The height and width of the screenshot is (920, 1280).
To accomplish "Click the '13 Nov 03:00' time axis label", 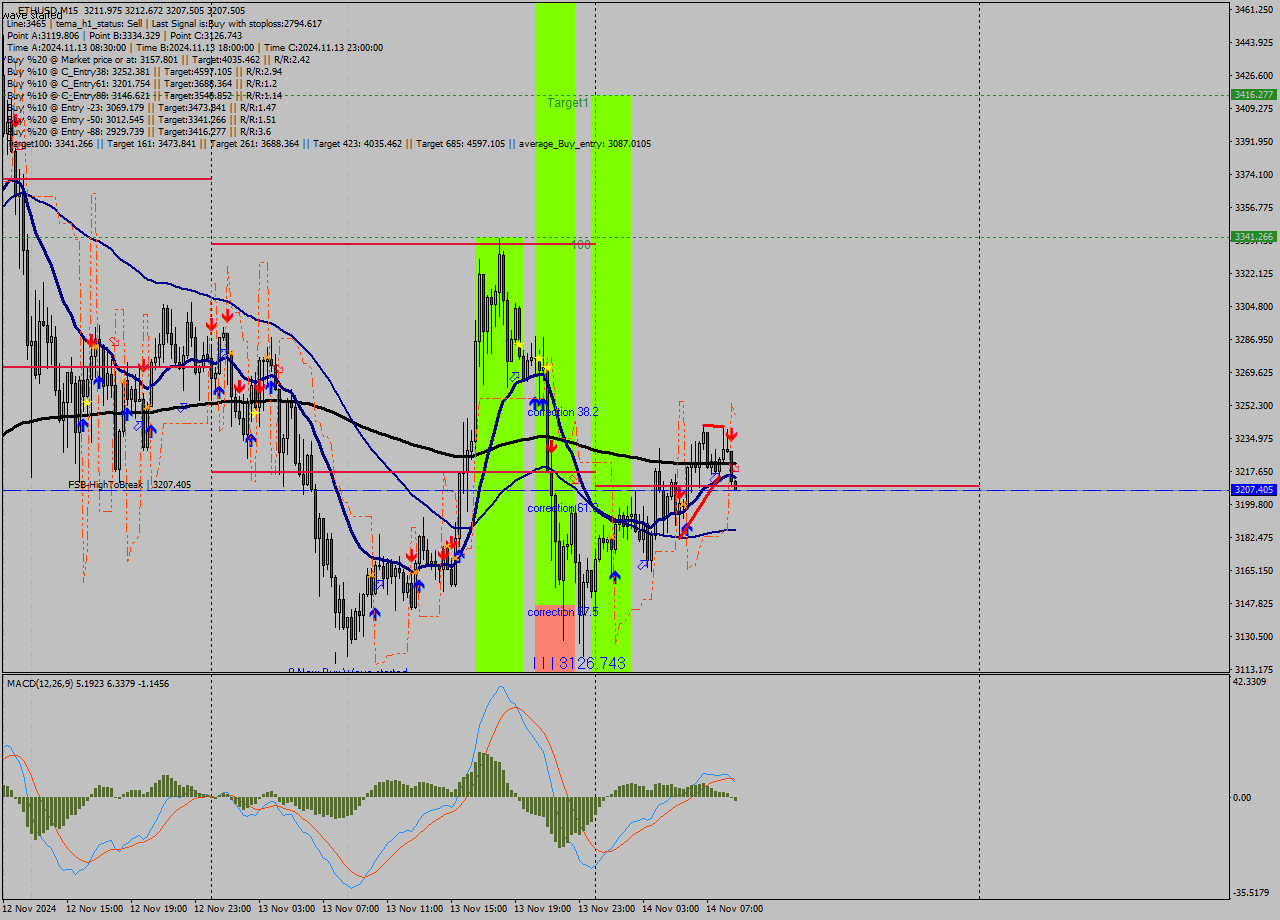I will [x=287, y=909].
